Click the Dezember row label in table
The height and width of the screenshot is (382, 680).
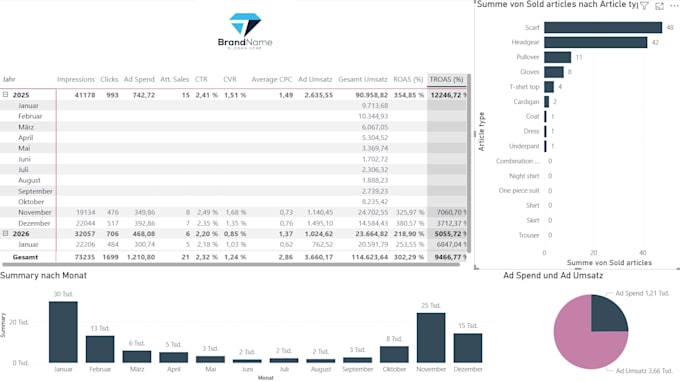pos(34,223)
